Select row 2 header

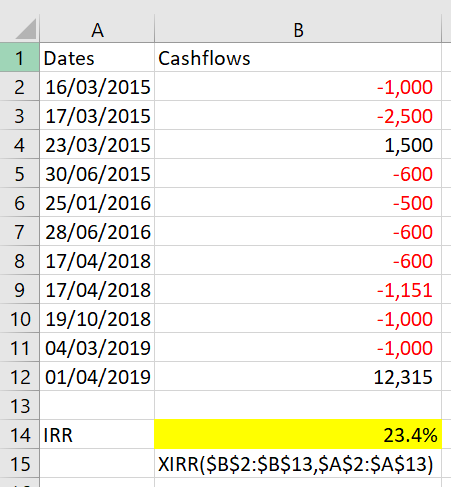tap(19, 86)
